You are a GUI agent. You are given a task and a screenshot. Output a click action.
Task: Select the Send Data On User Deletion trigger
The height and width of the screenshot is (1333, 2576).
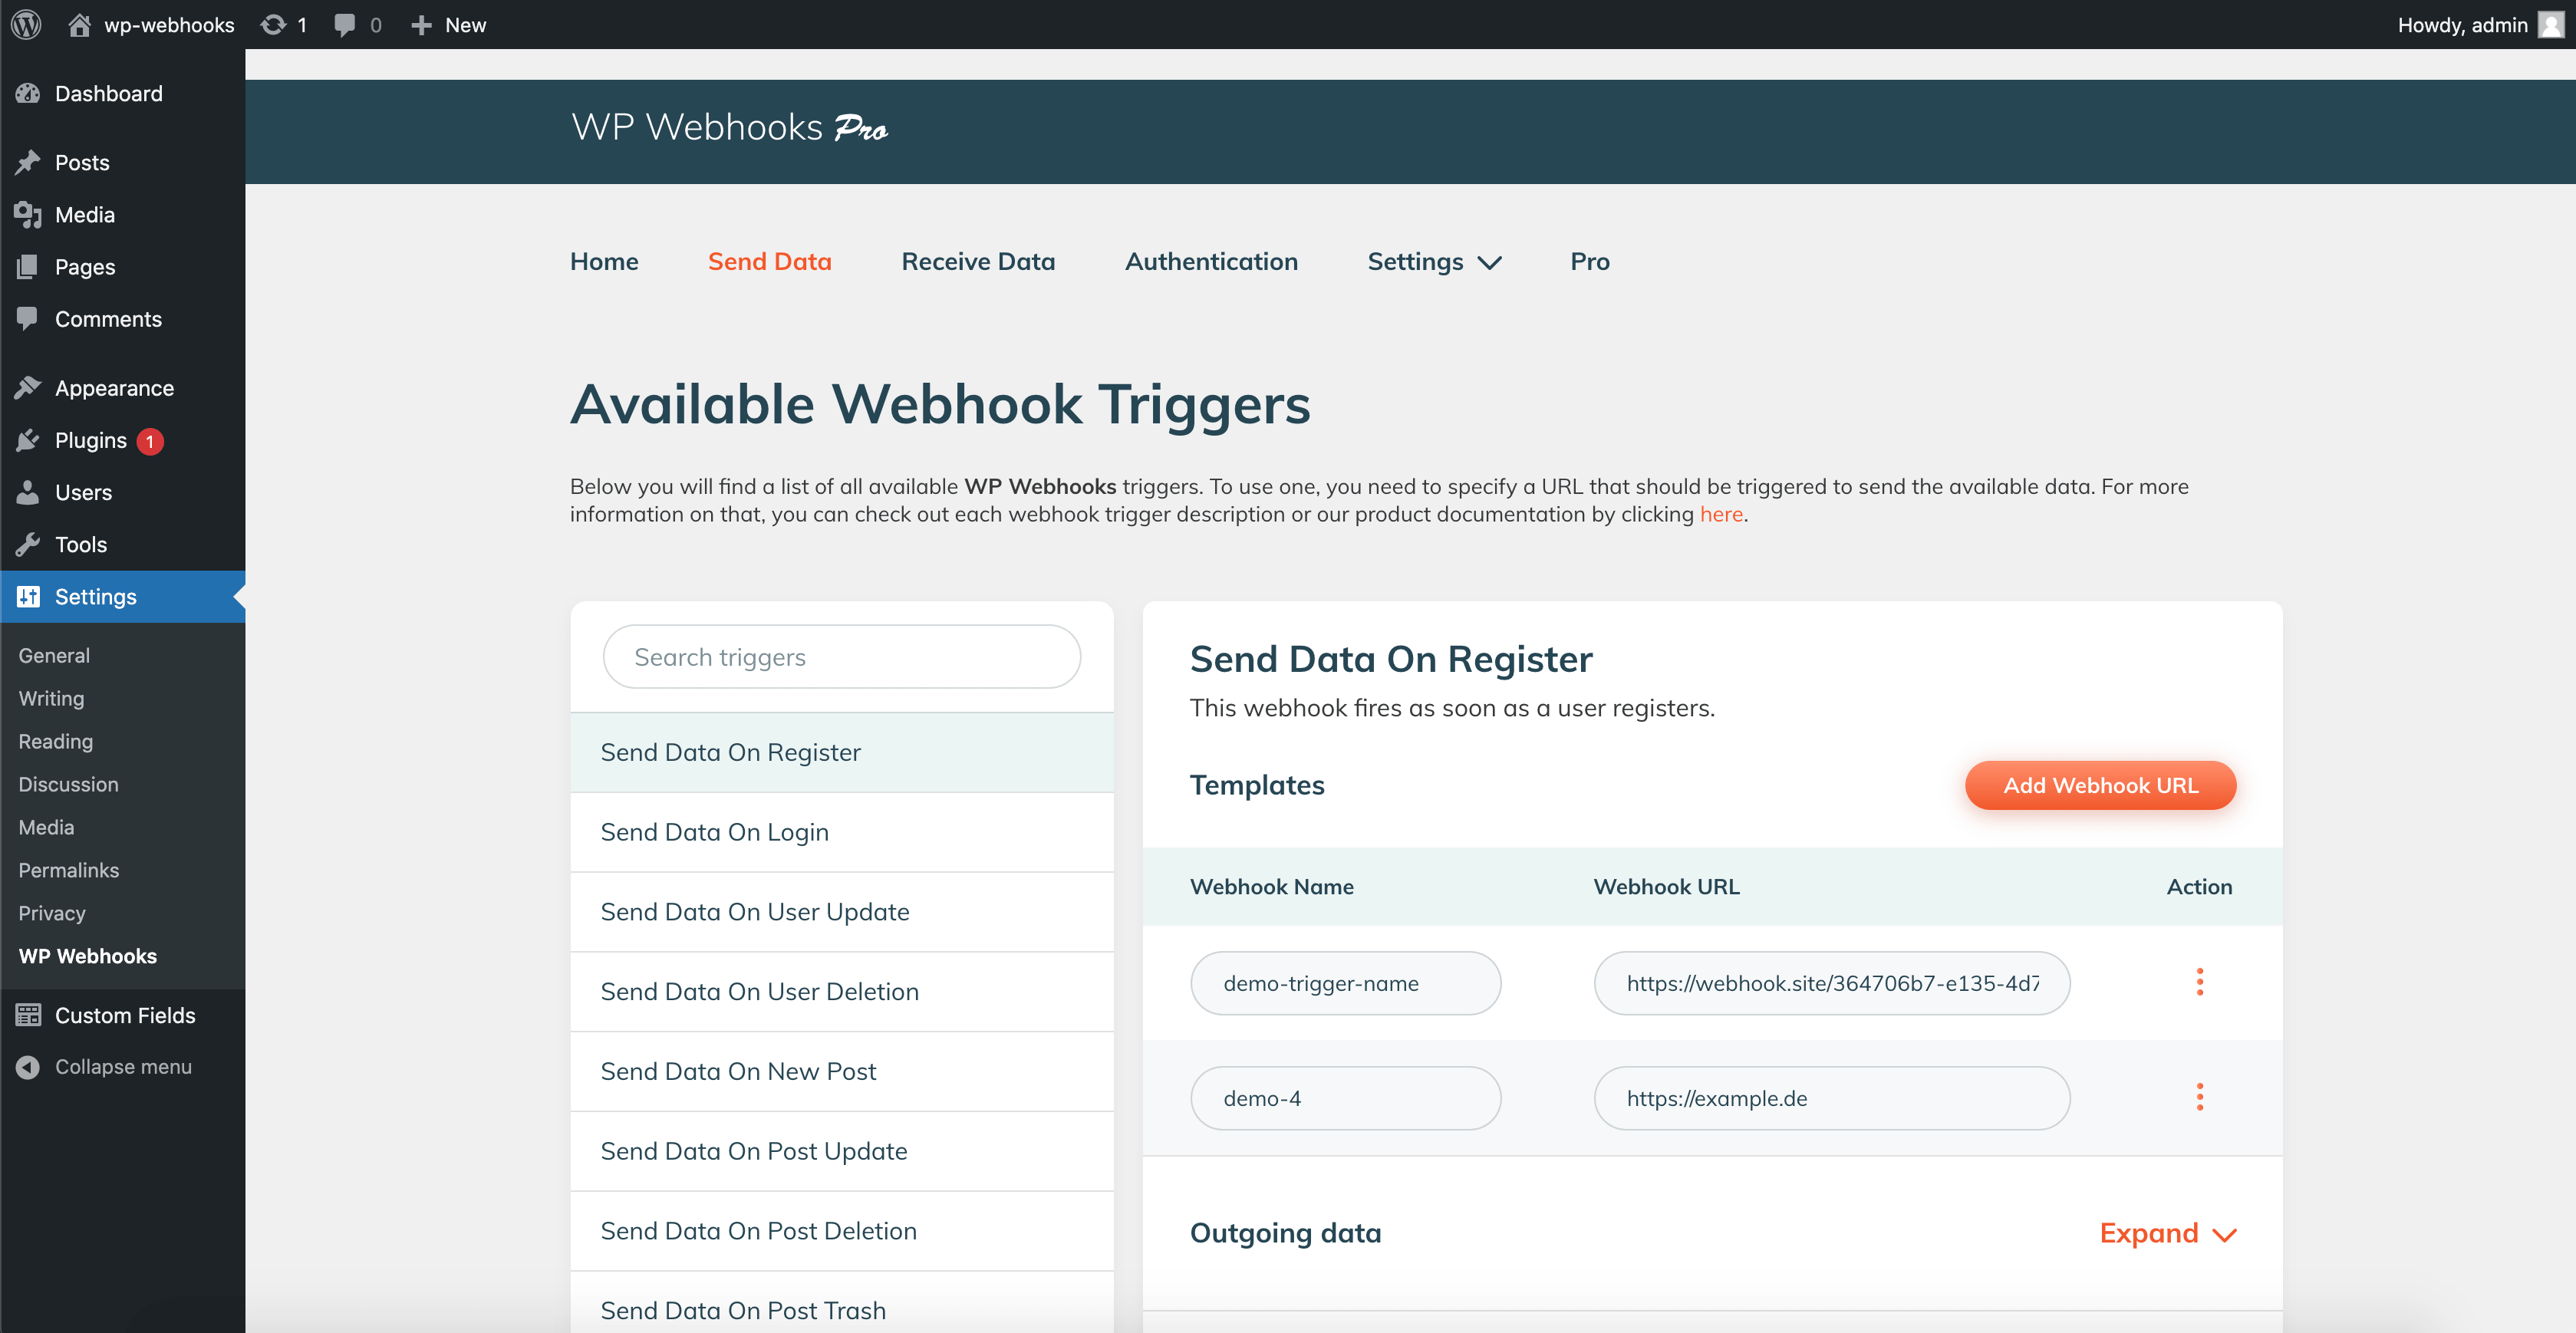point(841,991)
